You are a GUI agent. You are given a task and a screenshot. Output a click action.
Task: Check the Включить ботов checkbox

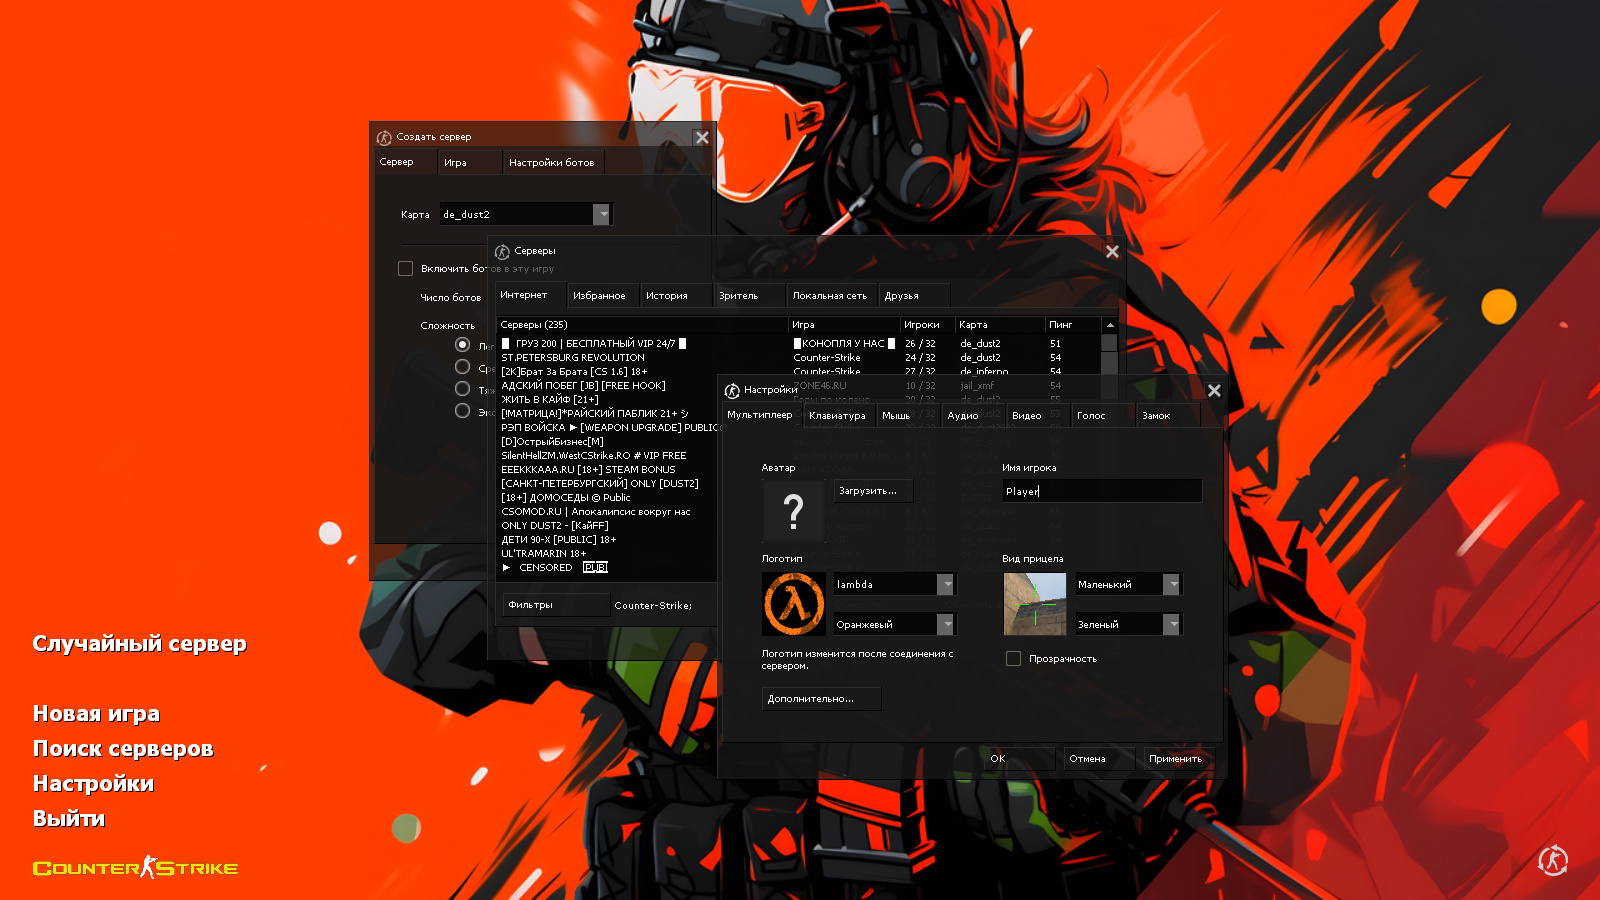click(x=405, y=269)
